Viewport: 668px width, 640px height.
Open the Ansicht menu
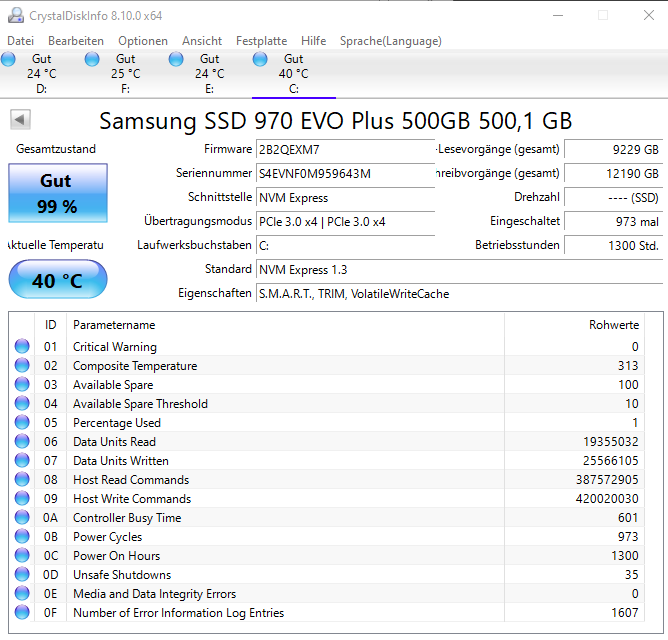pyautogui.click(x=202, y=41)
